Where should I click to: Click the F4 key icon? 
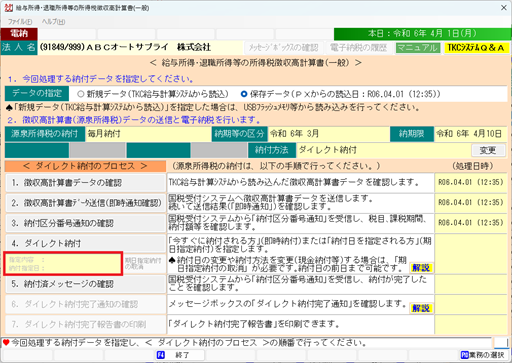[161, 355]
